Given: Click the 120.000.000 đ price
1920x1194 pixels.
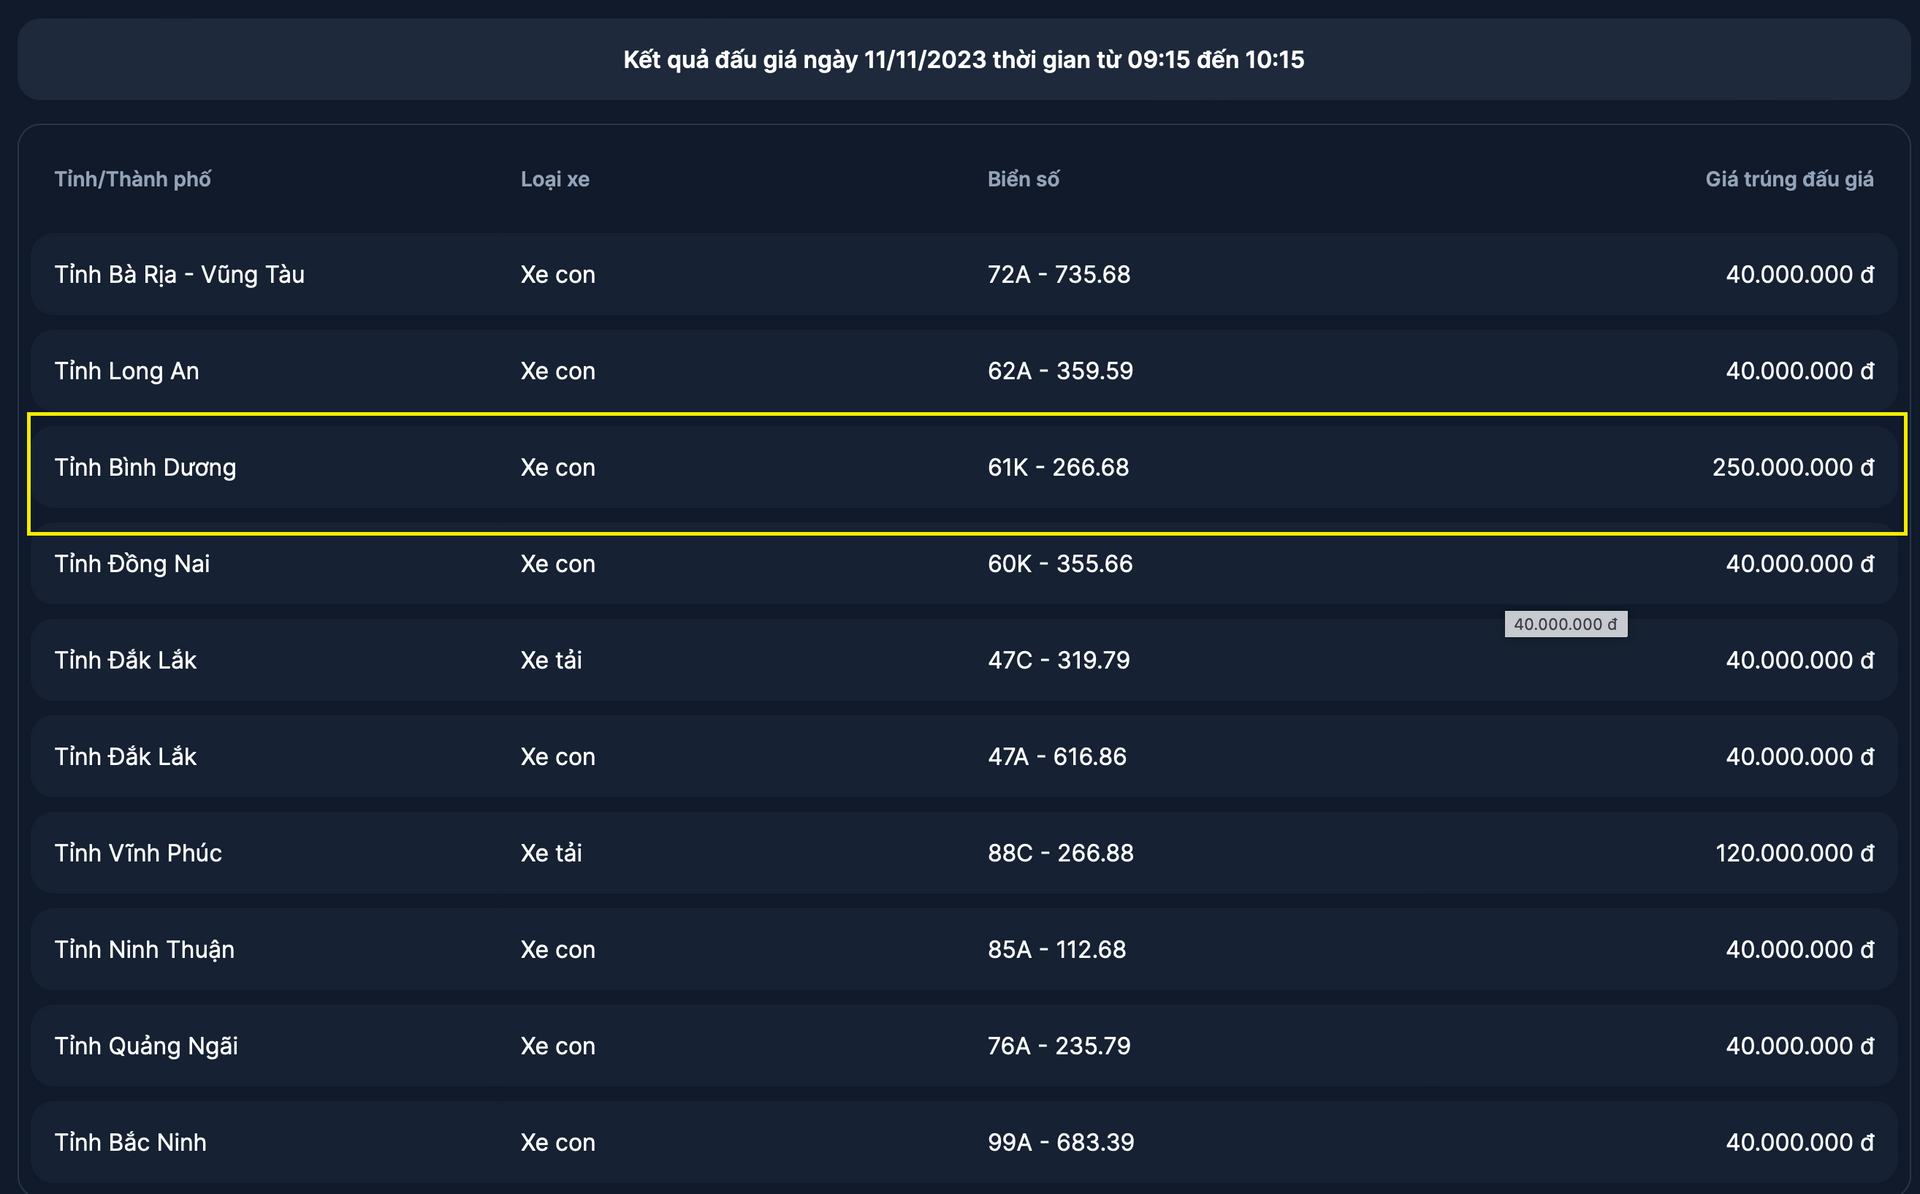Looking at the screenshot, I should pos(1795,854).
